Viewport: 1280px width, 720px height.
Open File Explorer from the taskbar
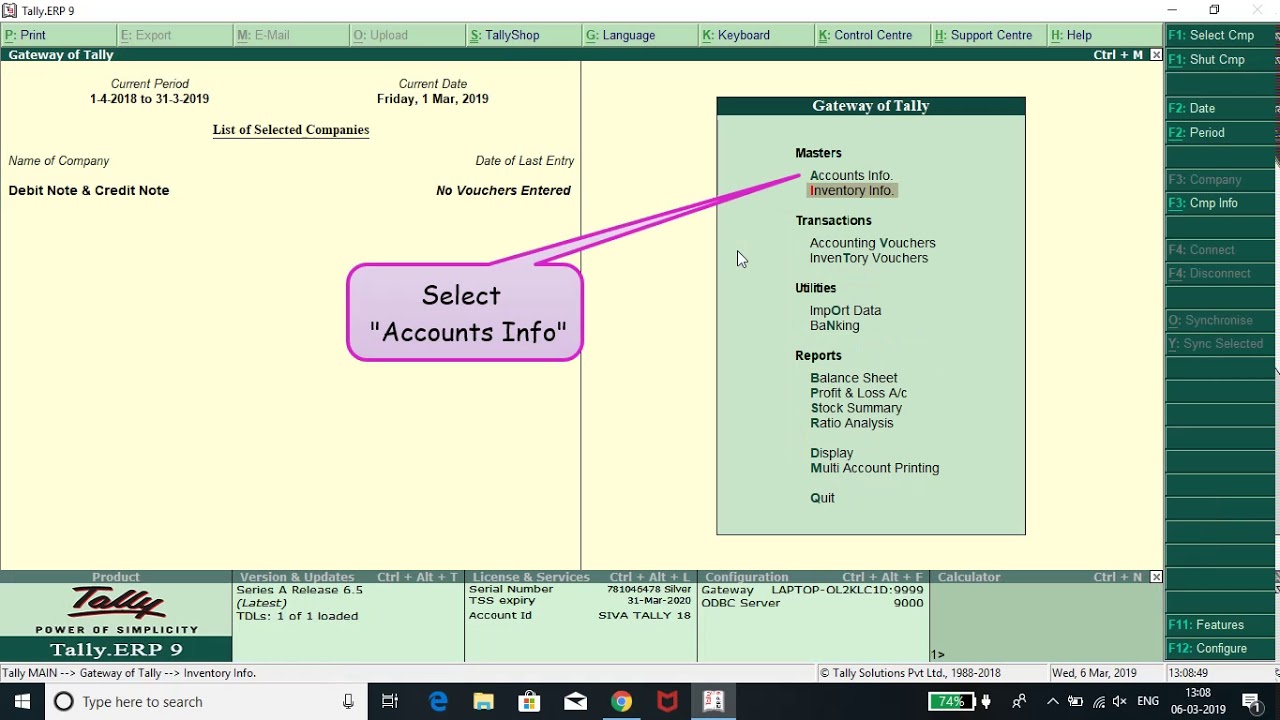[484, 702]
